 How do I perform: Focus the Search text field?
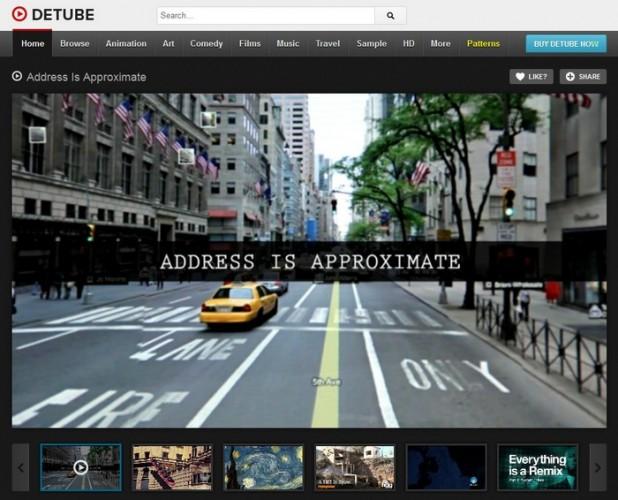(266, 16)
